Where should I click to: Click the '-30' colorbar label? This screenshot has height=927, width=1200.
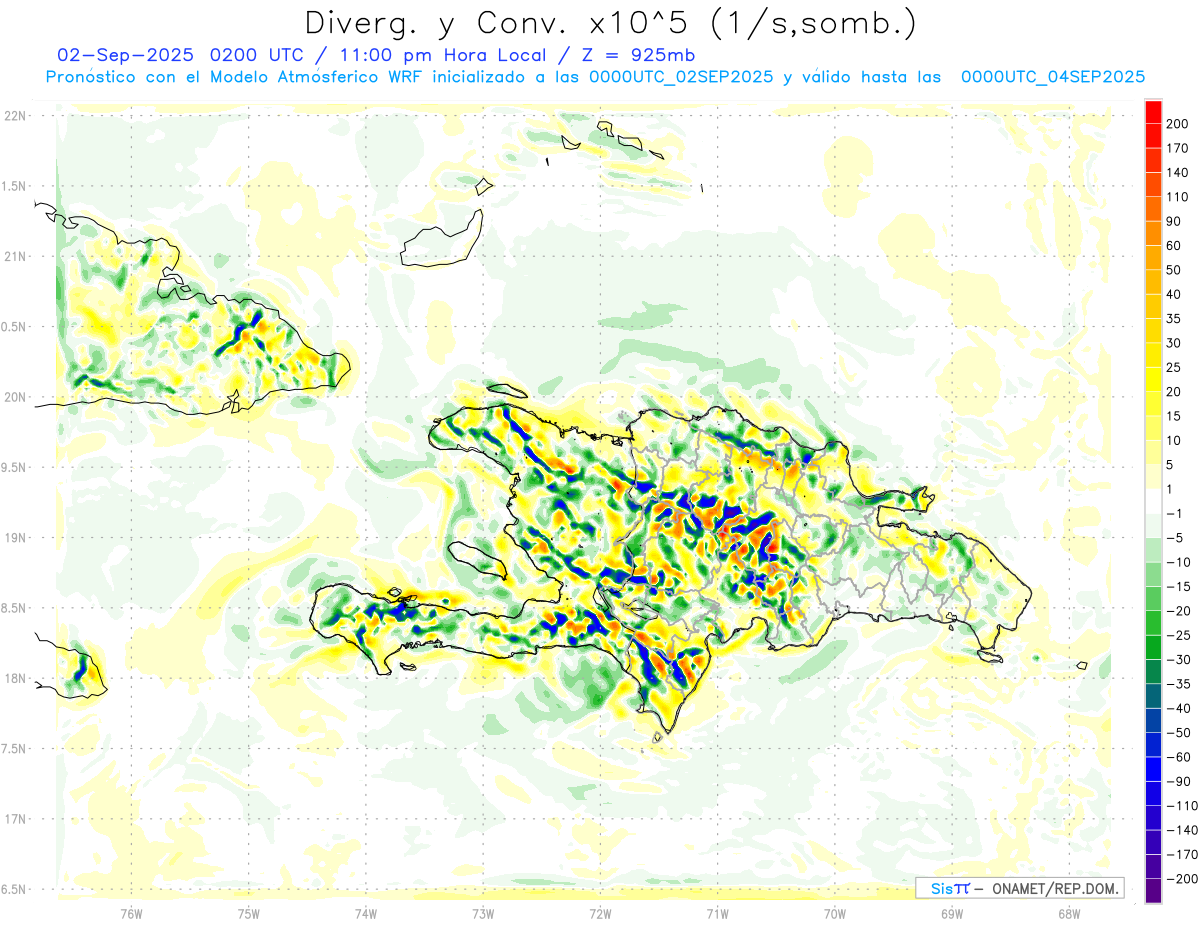[x=1181, y=660]
